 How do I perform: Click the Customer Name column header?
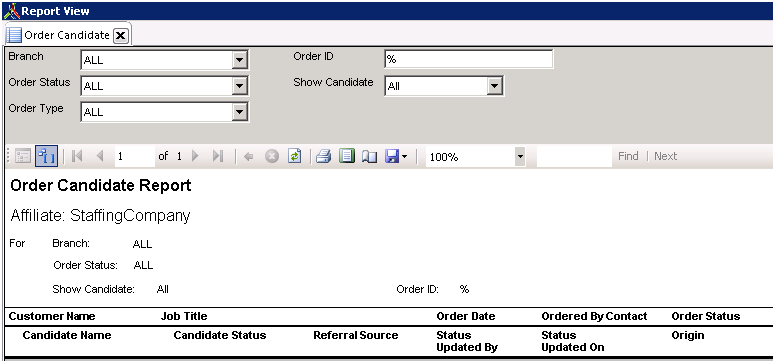pos(52,316)
